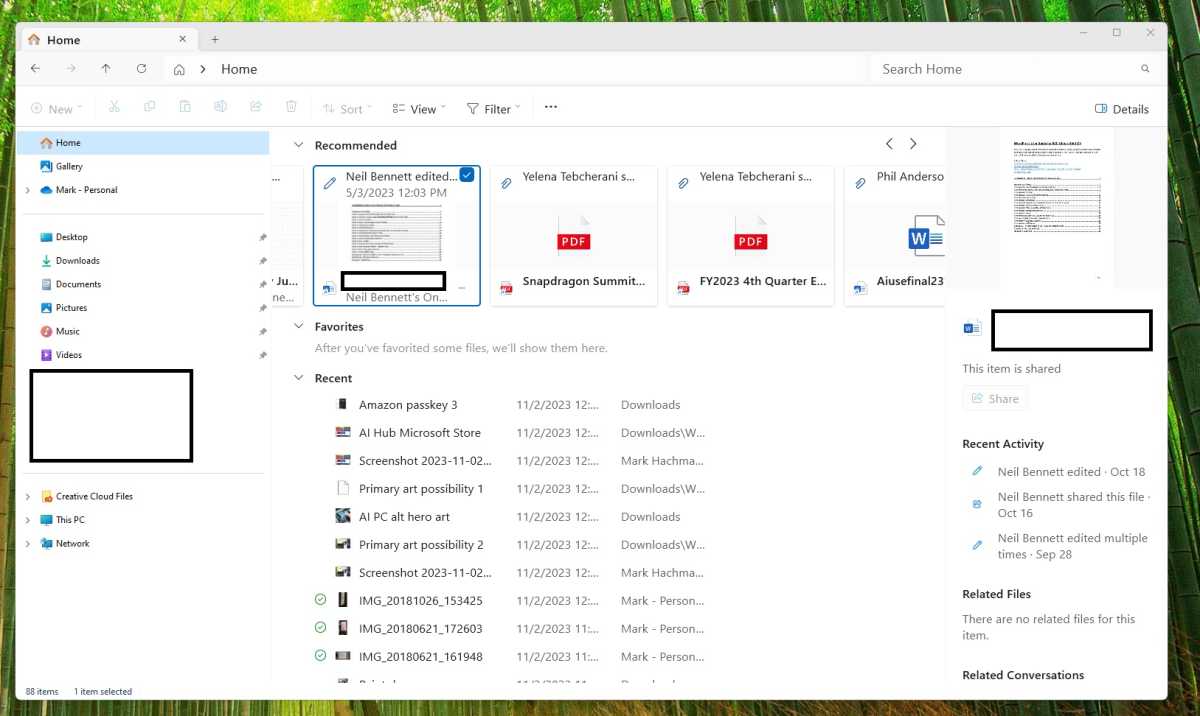Click in the Search Home field
The width and height of the screenshot is (1200, 716).
point(1005,69)
